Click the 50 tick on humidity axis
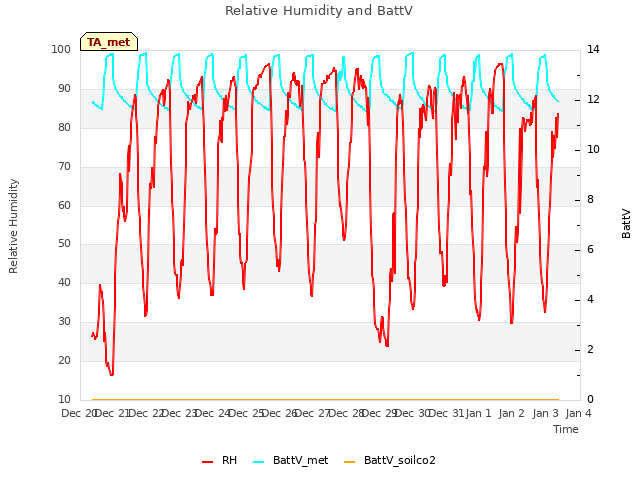Screen dimensions: 640x480 (64, 244)
